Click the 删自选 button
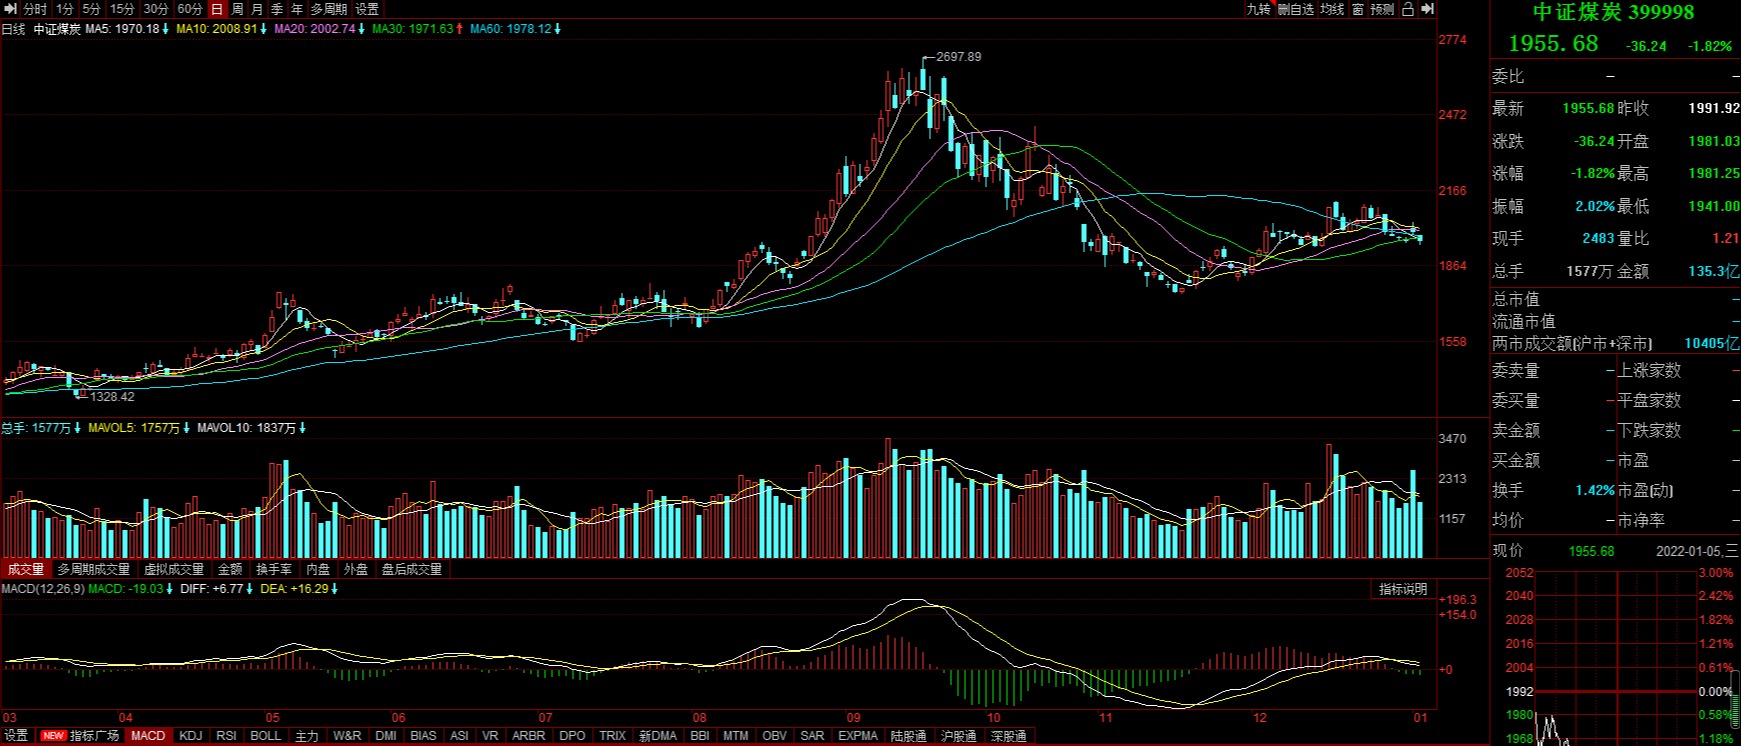Image resolution: width=1741 pixels, height=746 pixels. click(x=1295, y=9)
